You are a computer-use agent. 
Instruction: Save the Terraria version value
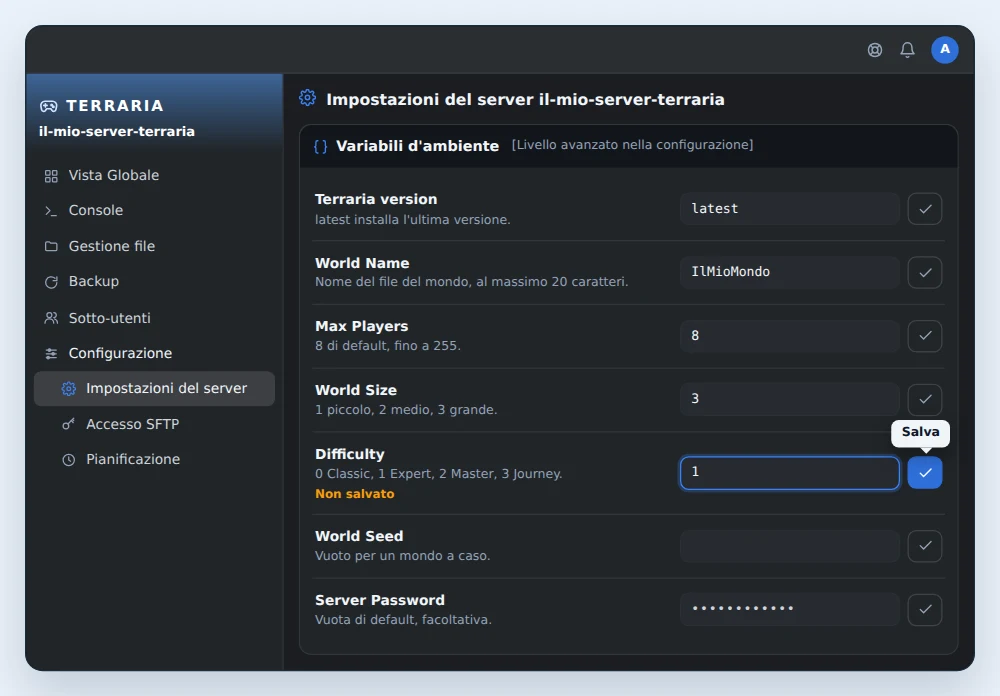click(925, 209)
